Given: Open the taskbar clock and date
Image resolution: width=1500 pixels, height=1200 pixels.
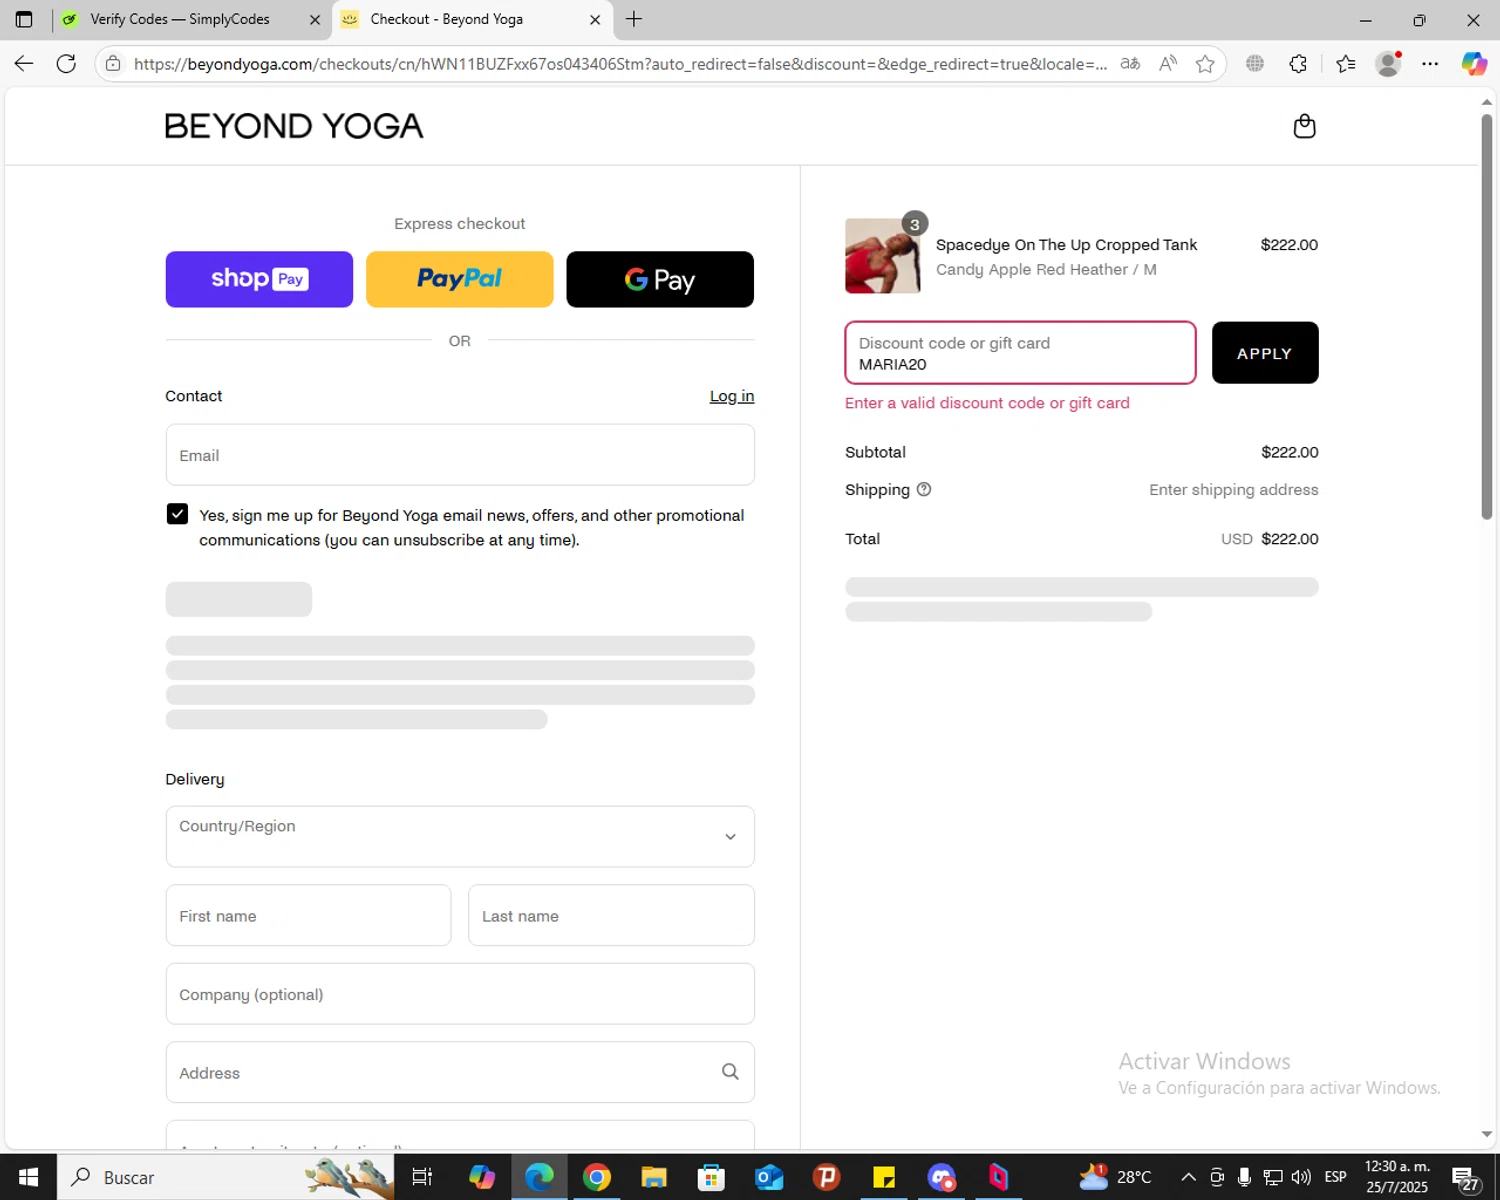Looking at the screenshot, I should point(1397,1177).
